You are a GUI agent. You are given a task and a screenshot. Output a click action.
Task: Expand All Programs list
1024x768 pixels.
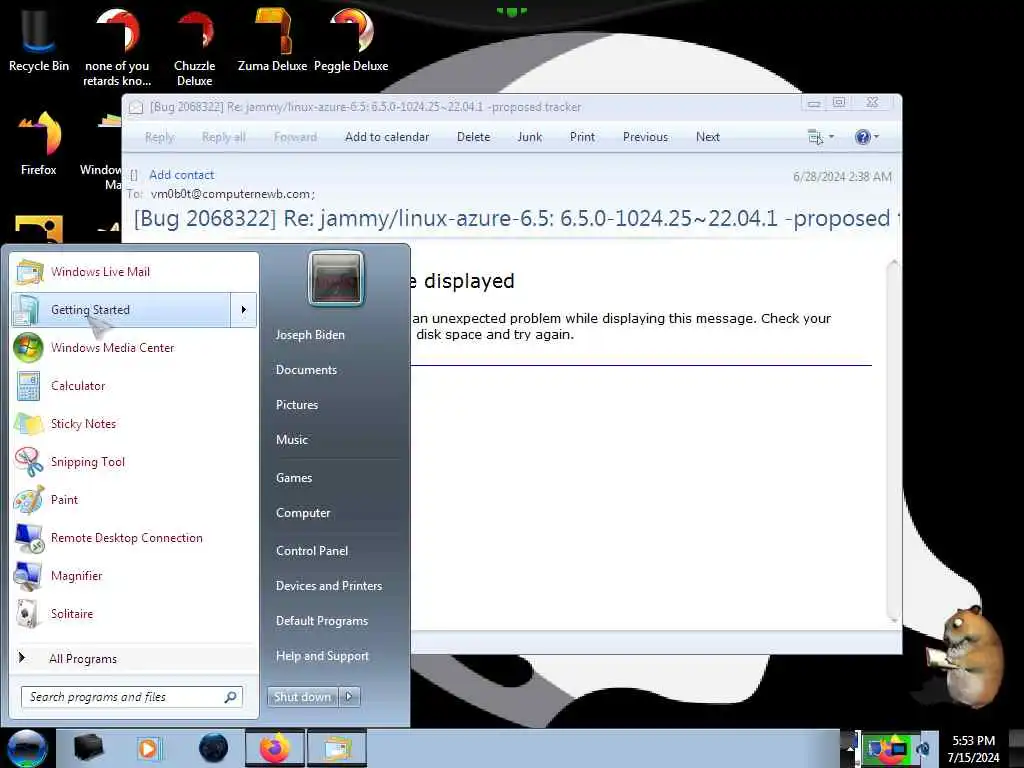[135, 658]
